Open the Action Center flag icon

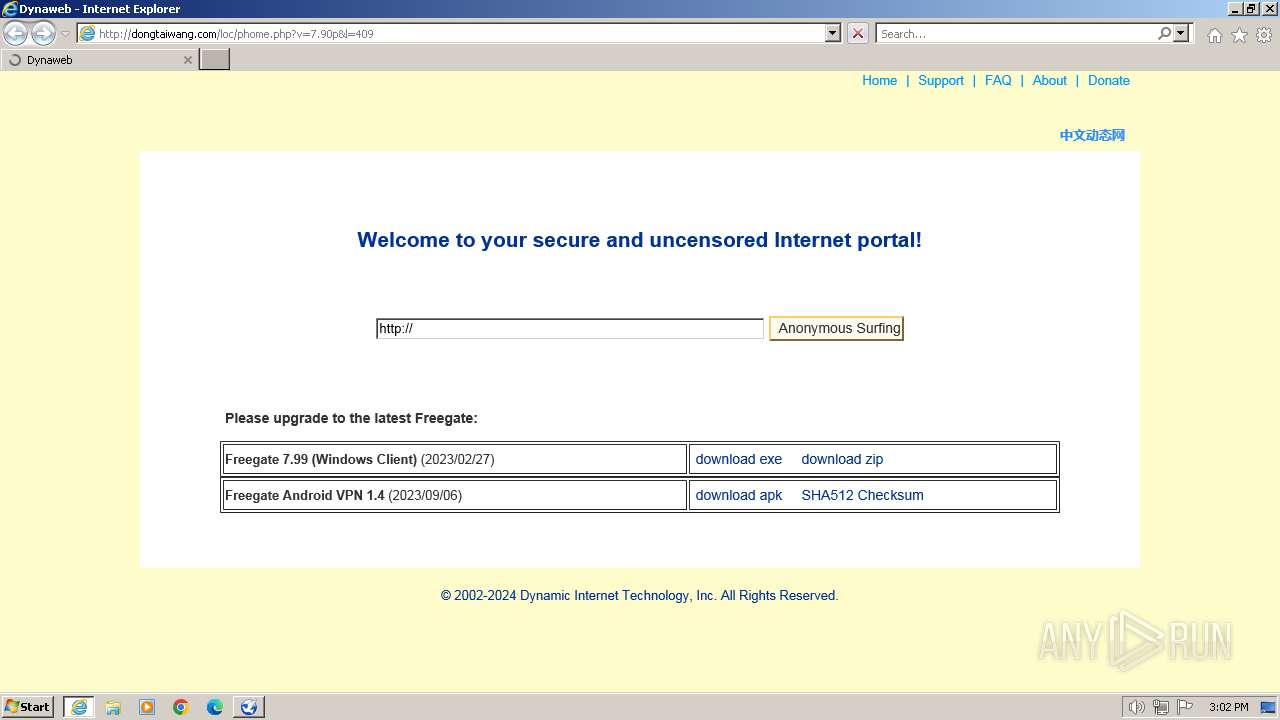tap(1185, 707)
